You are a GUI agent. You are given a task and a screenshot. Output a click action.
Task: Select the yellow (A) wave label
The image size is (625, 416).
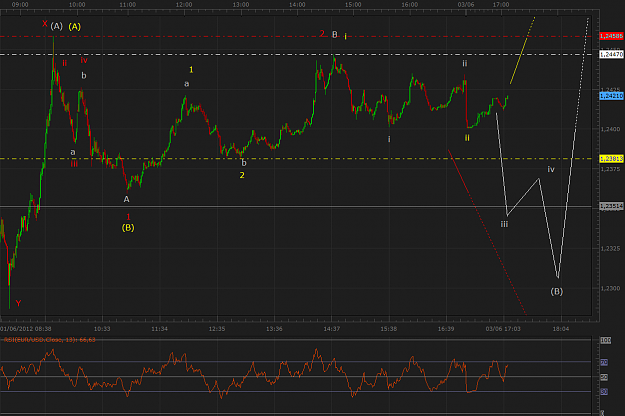point(75,27)
